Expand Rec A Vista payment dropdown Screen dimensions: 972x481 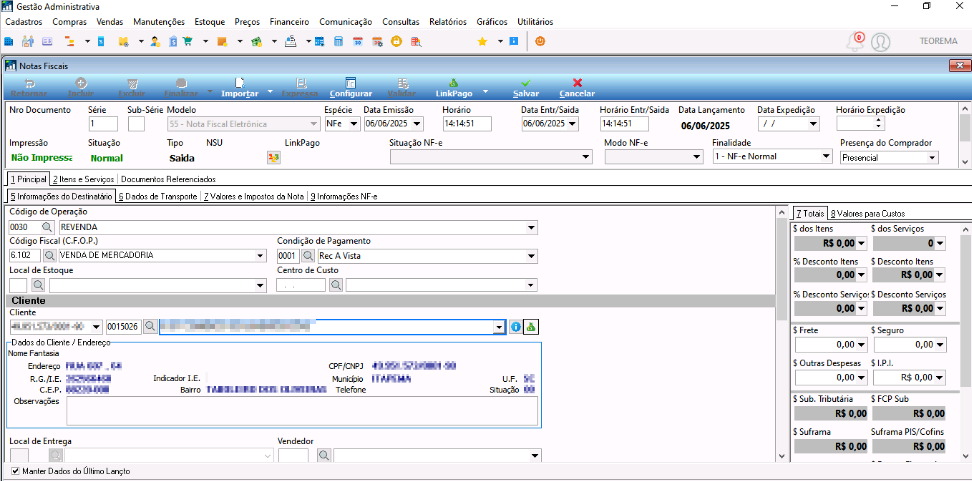point(531,255)
